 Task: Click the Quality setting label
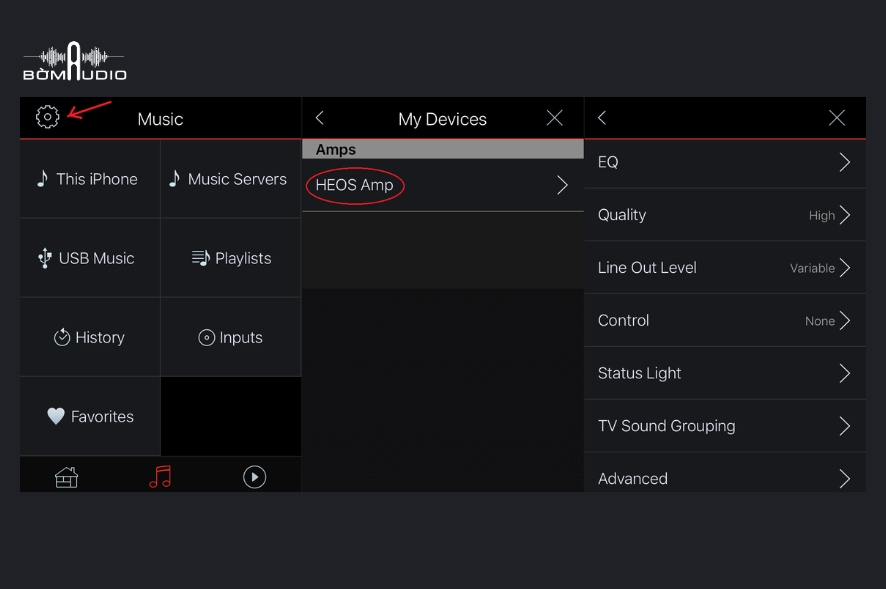pos(622,215)
